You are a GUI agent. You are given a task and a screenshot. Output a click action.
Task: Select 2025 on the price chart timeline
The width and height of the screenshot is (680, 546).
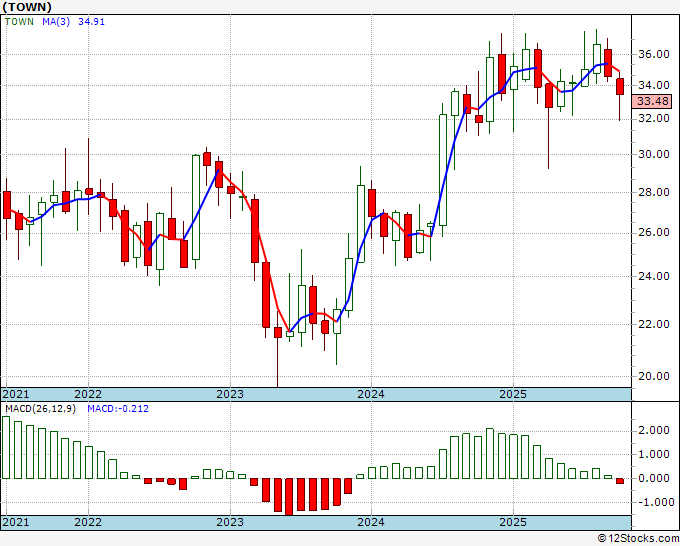tap(512, 394)
